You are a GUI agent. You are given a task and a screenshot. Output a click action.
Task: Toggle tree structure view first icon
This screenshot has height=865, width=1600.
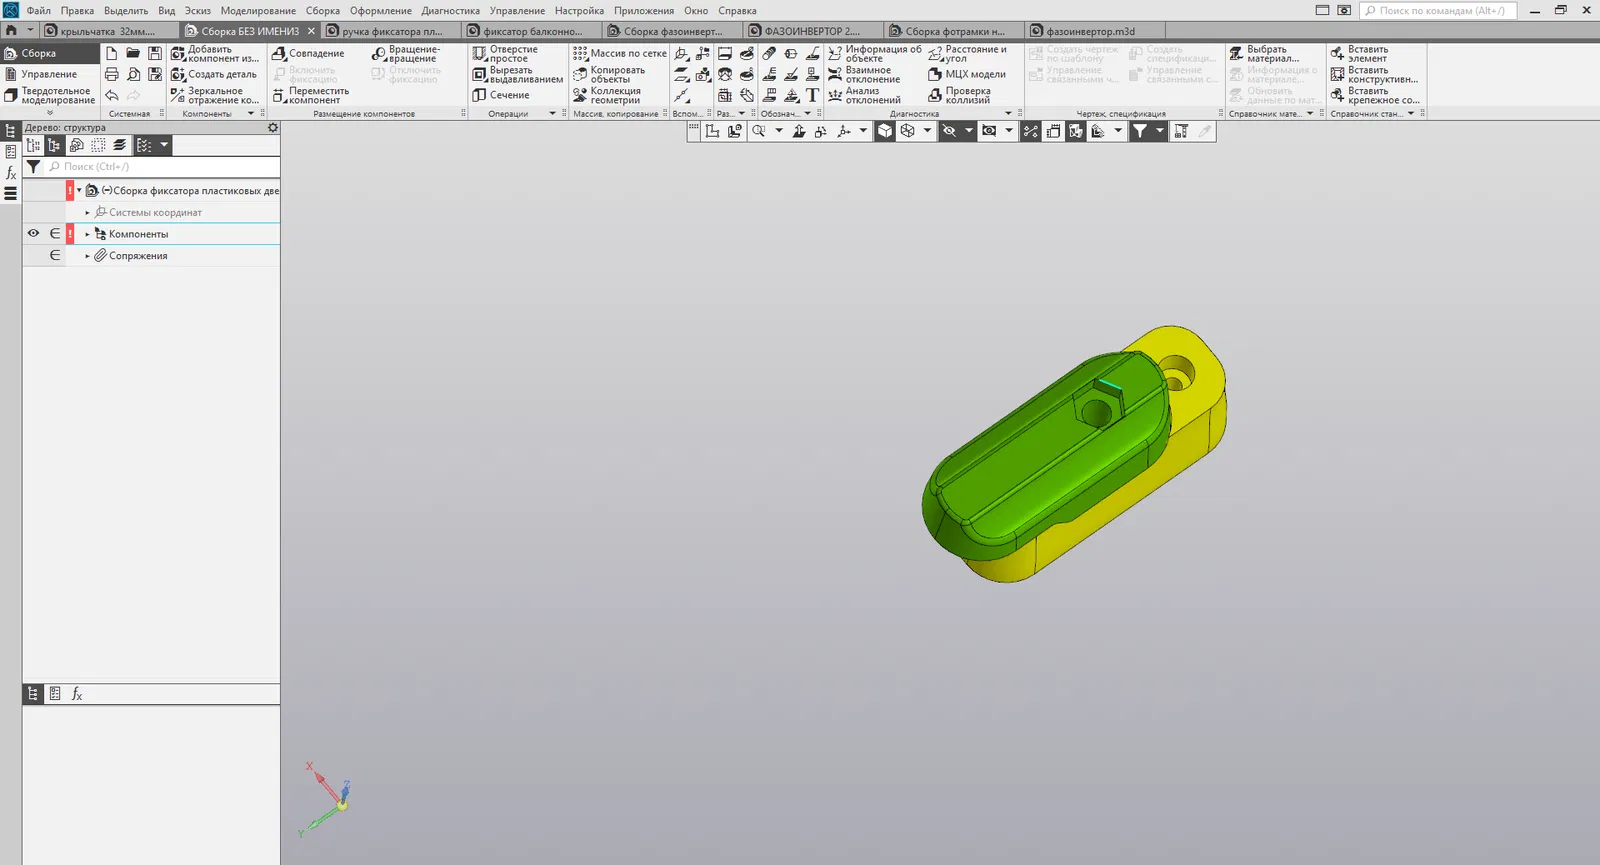tap(33, 145)
